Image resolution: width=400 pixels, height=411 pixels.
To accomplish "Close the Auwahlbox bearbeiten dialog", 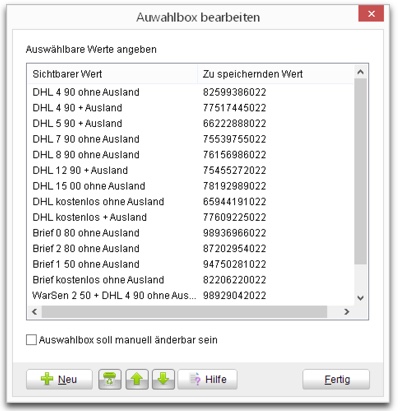I will coord(371,14).
